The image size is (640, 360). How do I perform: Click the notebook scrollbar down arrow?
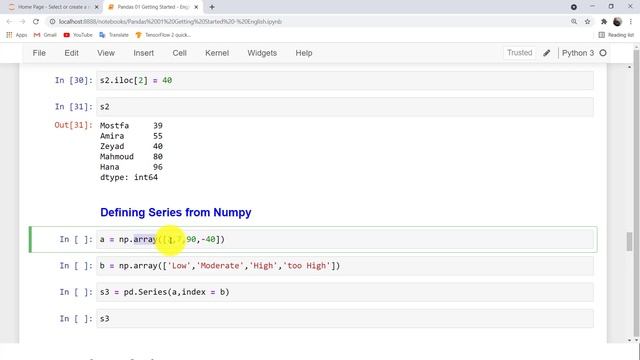pyautogui.click(x=629, y=340)
